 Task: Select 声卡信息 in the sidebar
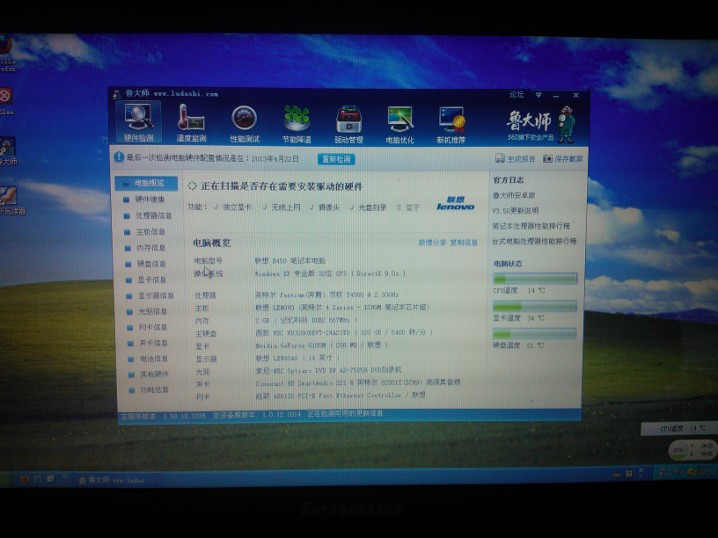(x=149, y=343)
